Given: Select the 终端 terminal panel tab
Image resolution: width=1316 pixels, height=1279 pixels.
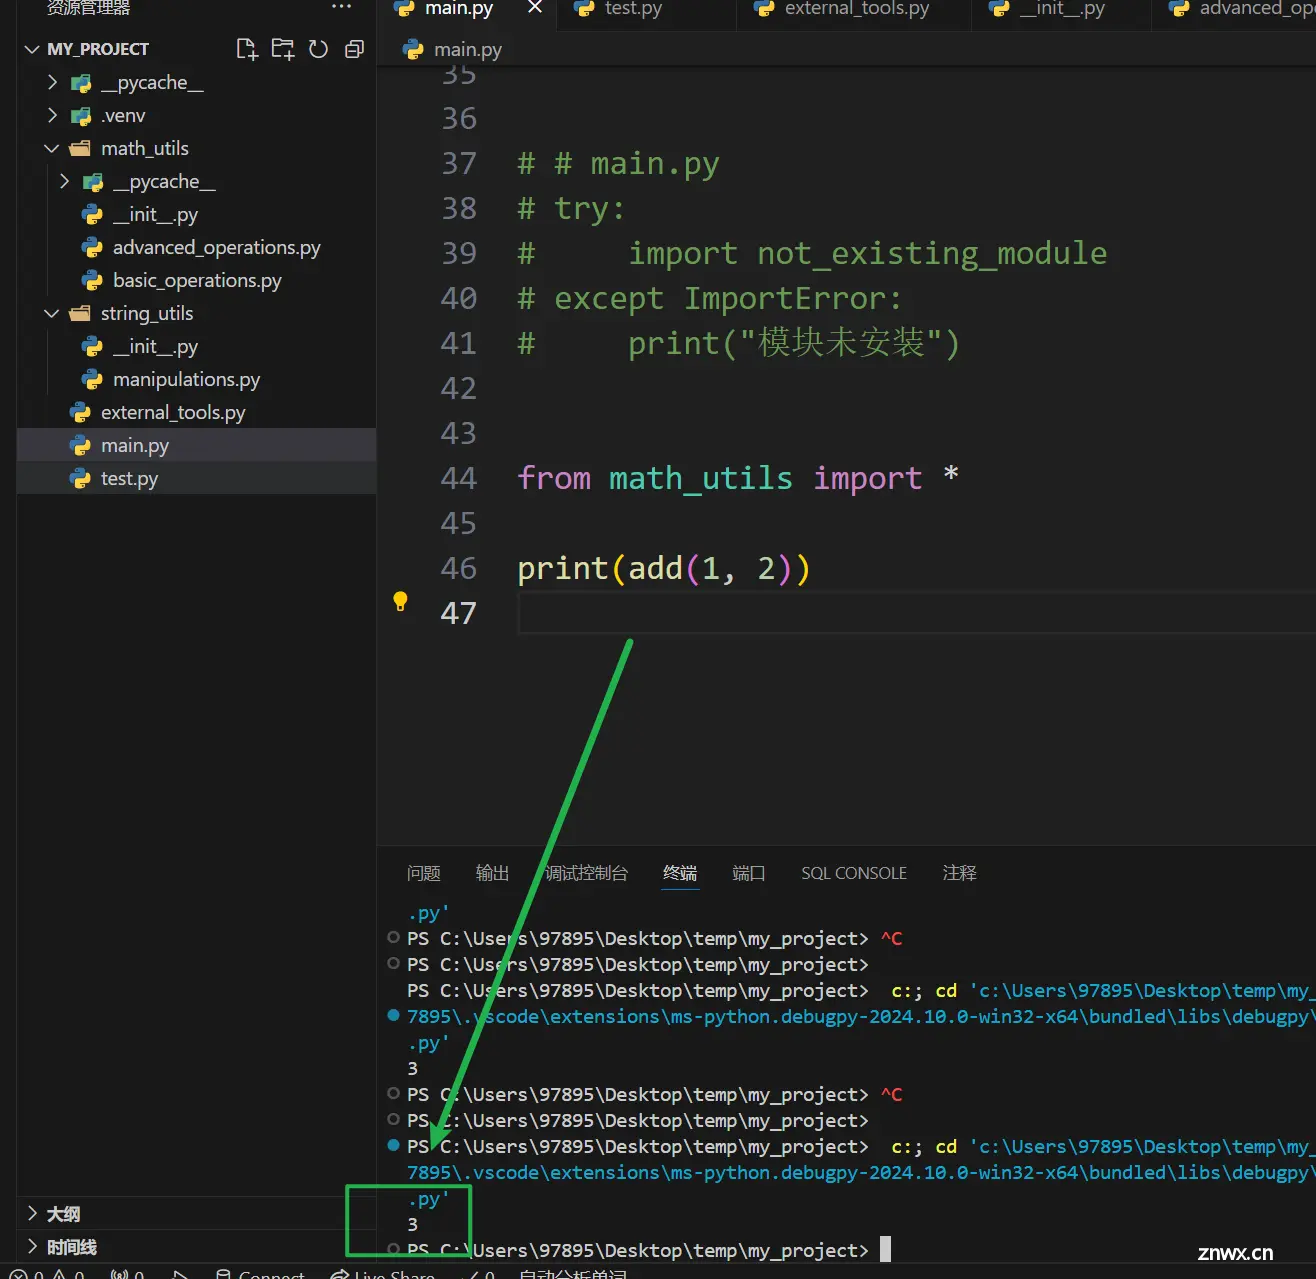Looking at the screenshot, I should pos(680,873).
